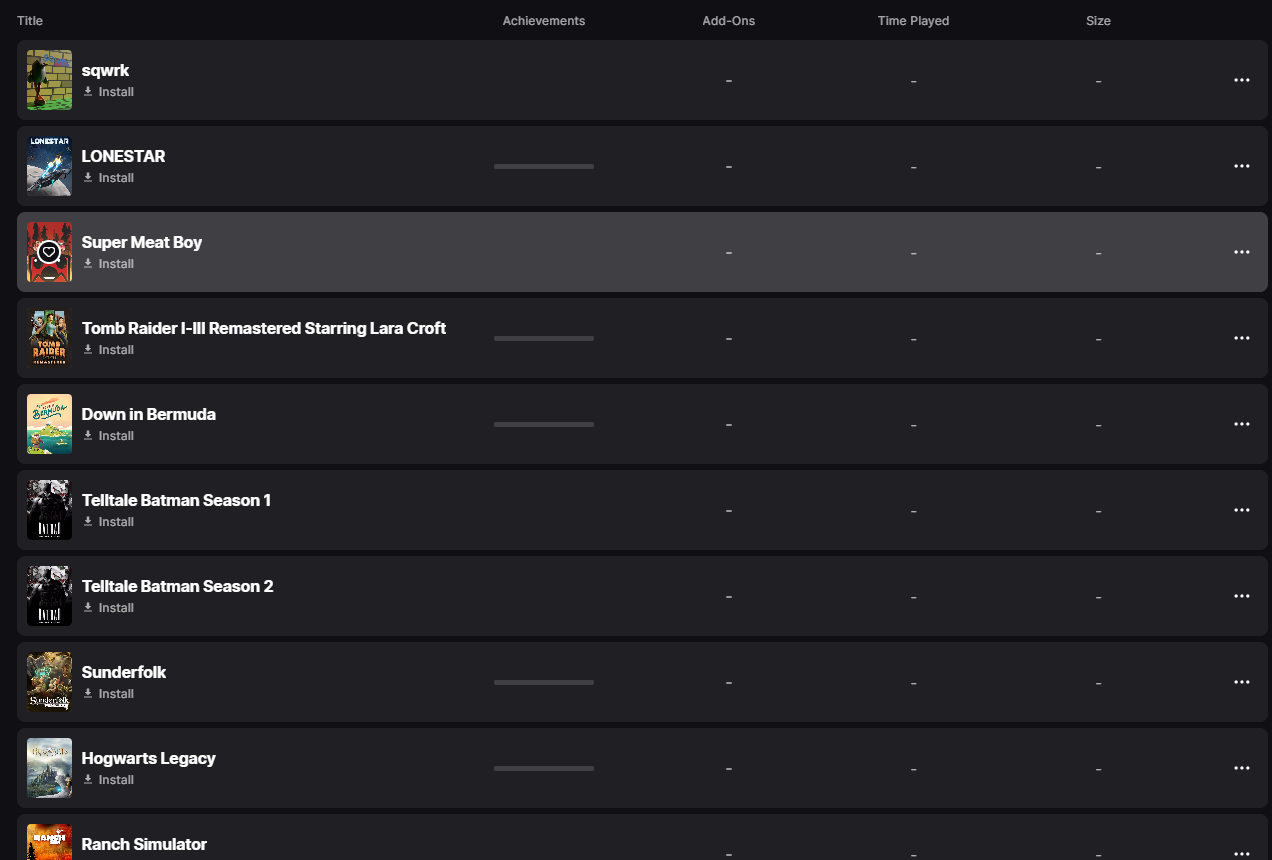This screenshot has height=860, width=1272.
Task: Open the Hogwarts Legacy cover thumbnail
Action: click(x=49, y=768)
